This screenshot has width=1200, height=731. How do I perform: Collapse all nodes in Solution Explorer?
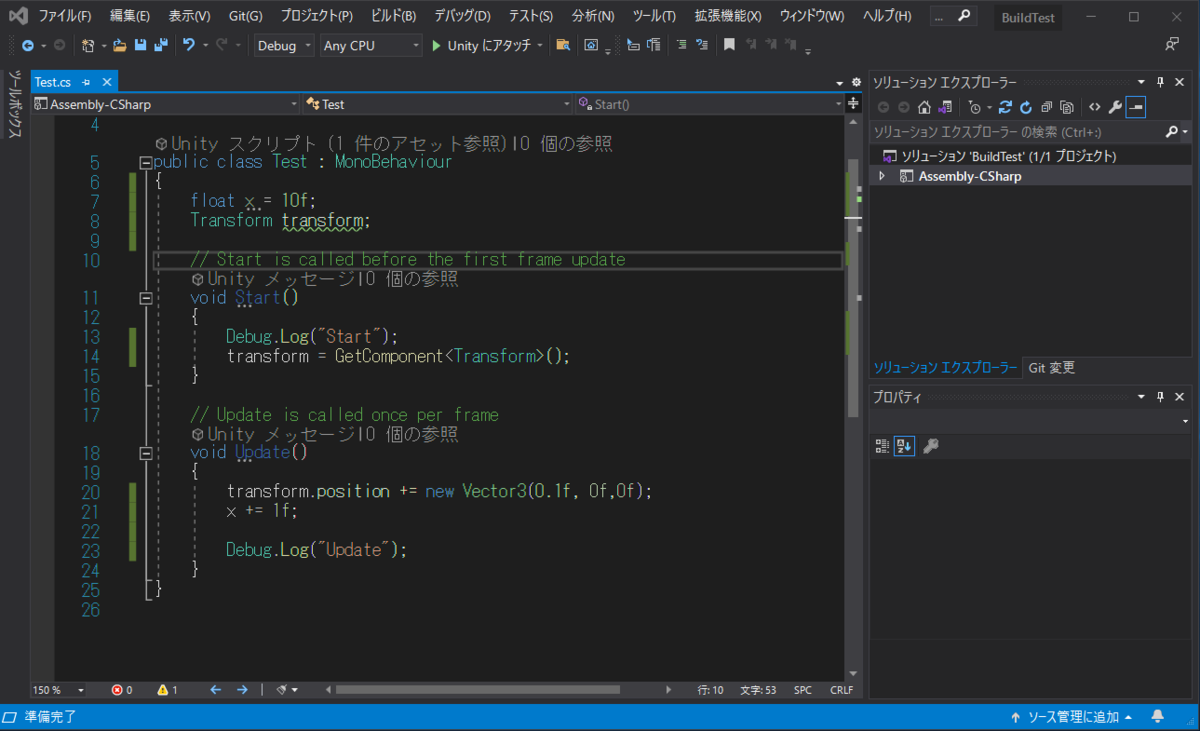coord(1046,107)
